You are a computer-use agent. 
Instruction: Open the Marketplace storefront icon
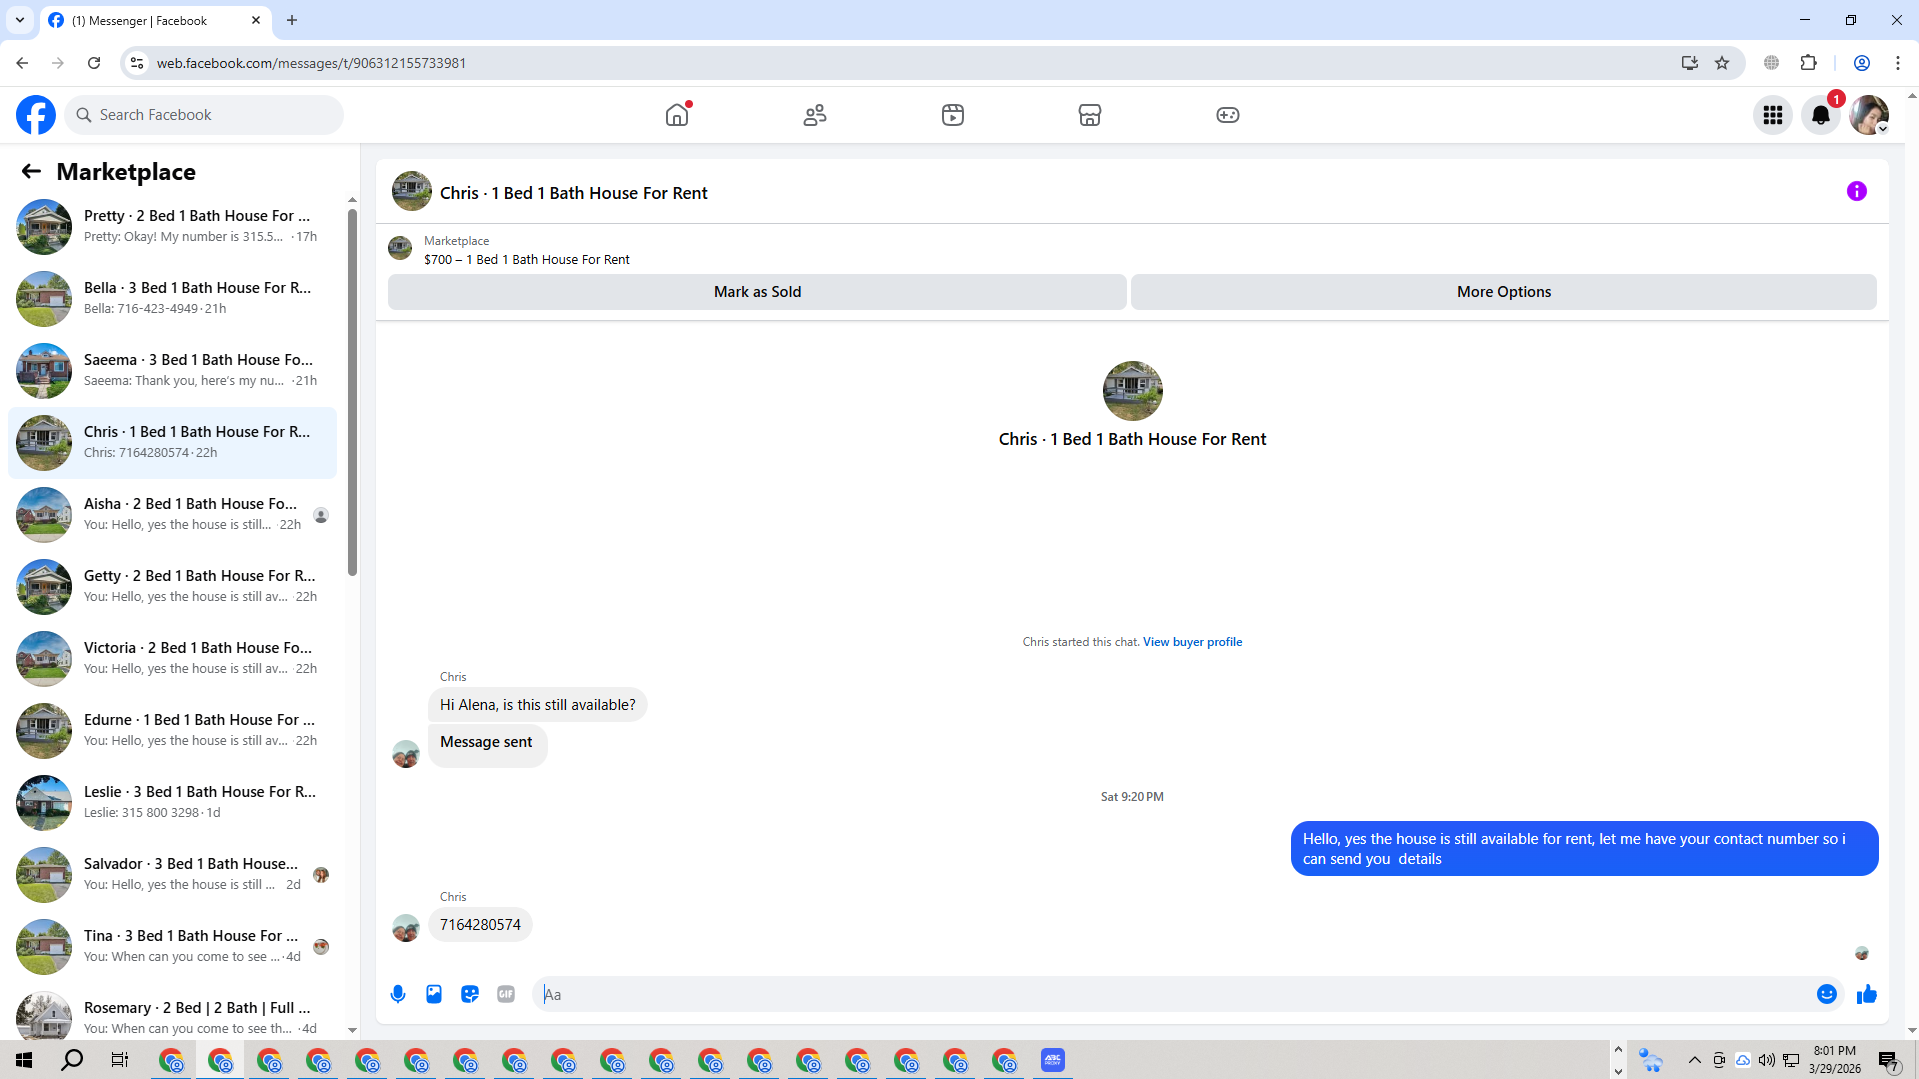[1090, 115]
